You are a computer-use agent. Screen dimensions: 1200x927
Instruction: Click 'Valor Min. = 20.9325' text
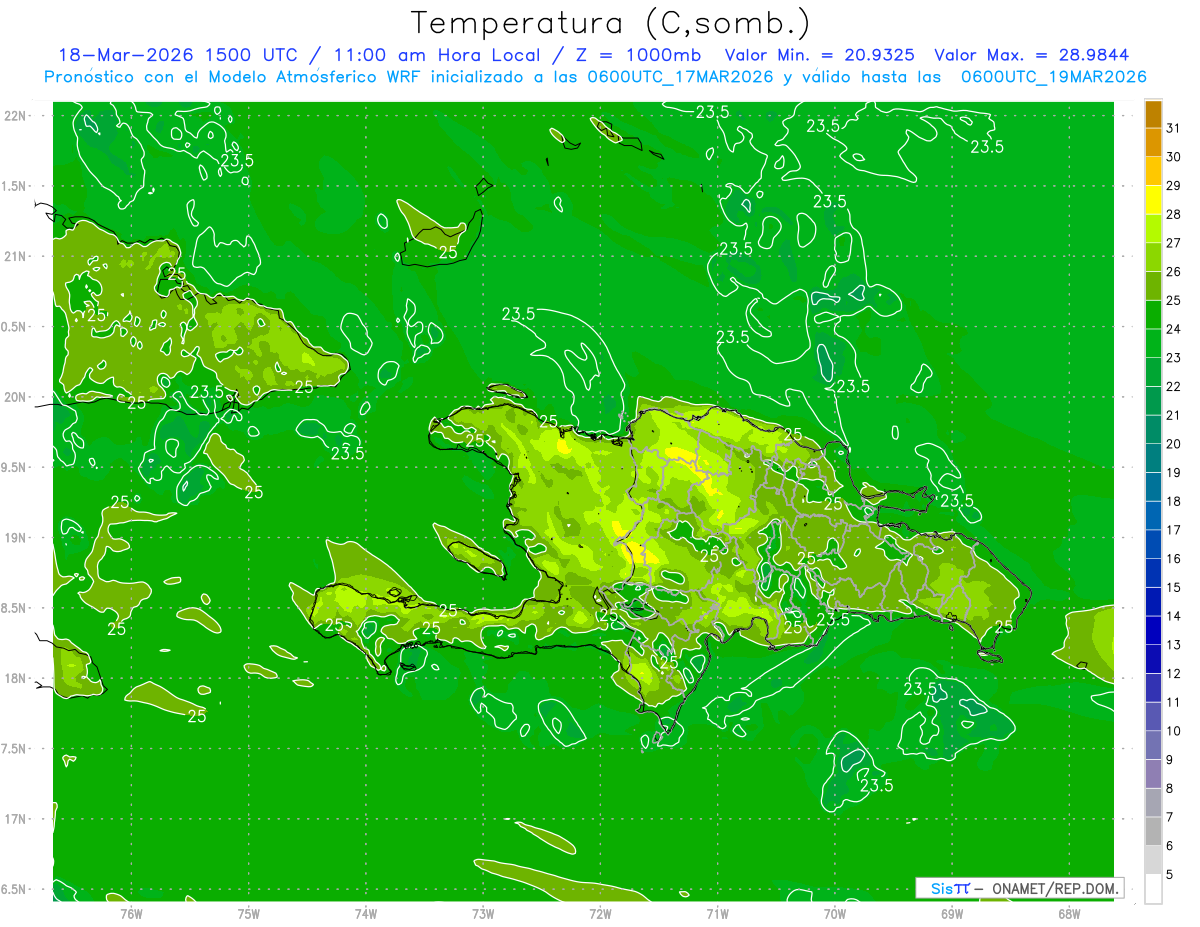[820, 55]
